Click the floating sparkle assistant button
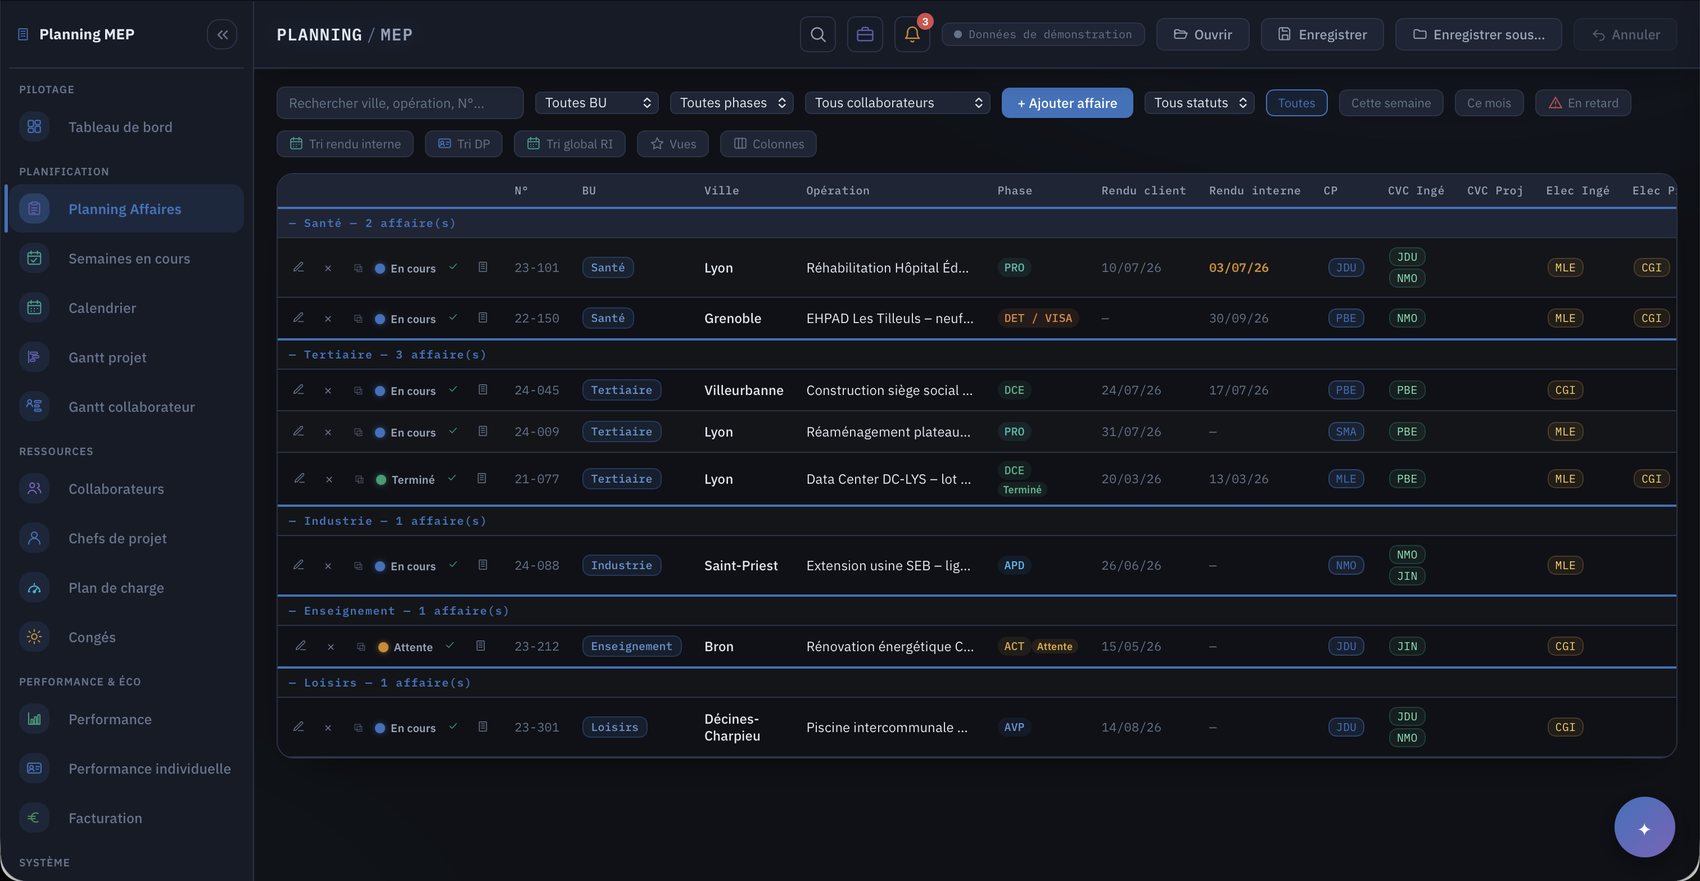 coord(1644,827)
